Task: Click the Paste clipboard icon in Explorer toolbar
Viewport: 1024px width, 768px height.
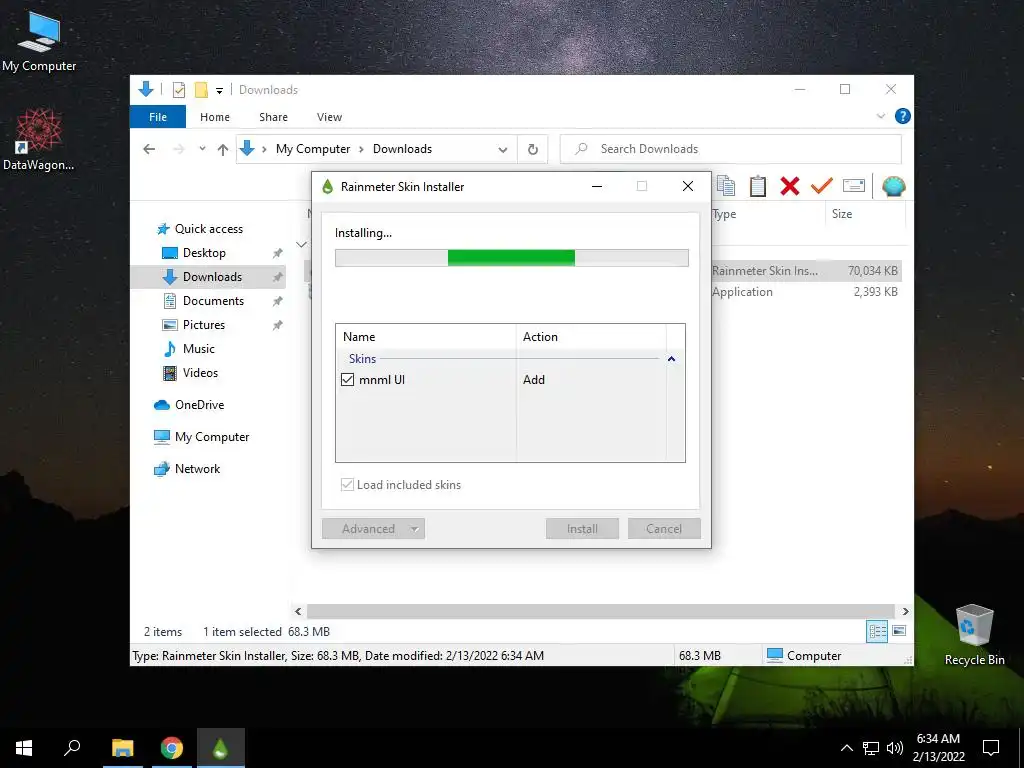Action: pos(758,186)
